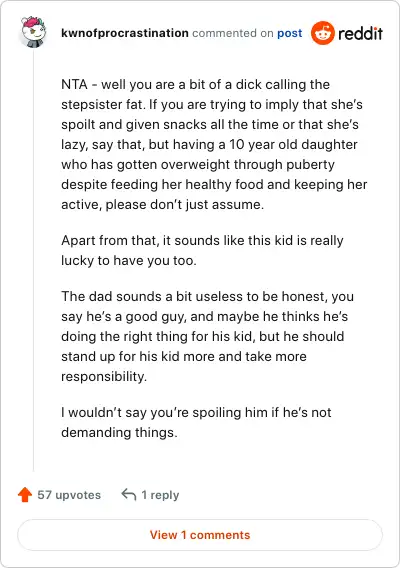Click the line starting "I wouldn't say you're"
Image resolution: width=400 pixels, height=568 pixels.
tap(196, 412)
